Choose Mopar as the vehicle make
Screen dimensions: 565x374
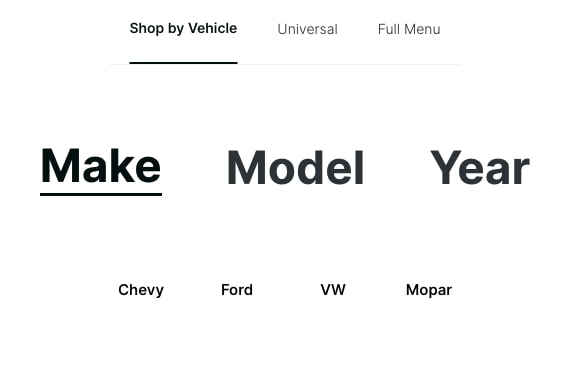tap(429, 290)
